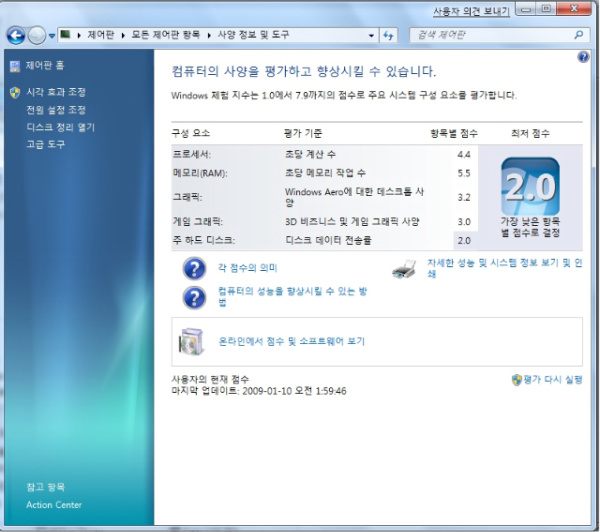Open 온라인에서 점수 및 소프트웨어 보기 link
600x532 pixels.
pos(292,341)
